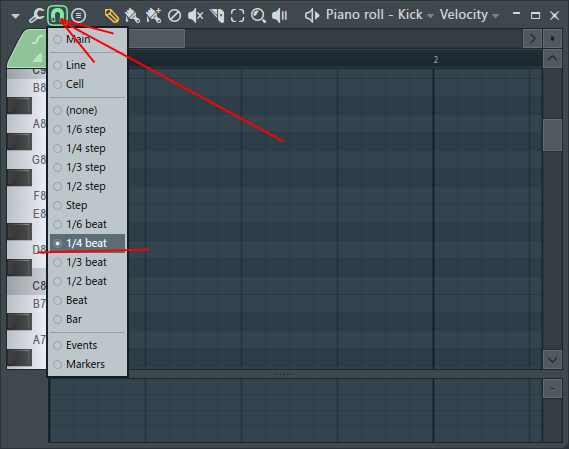569x449 pixels.
Task: Select the Draw pencil tool
Action: [x=111, y=16]
